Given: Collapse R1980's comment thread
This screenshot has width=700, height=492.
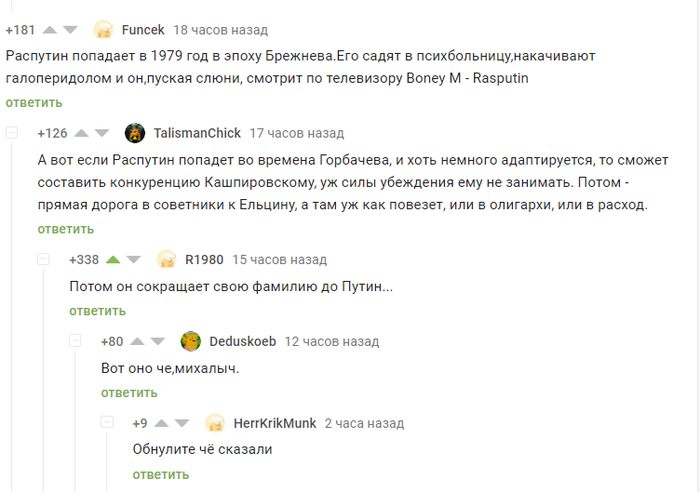Looking at the screenshot, I should (x=43, y=259).
